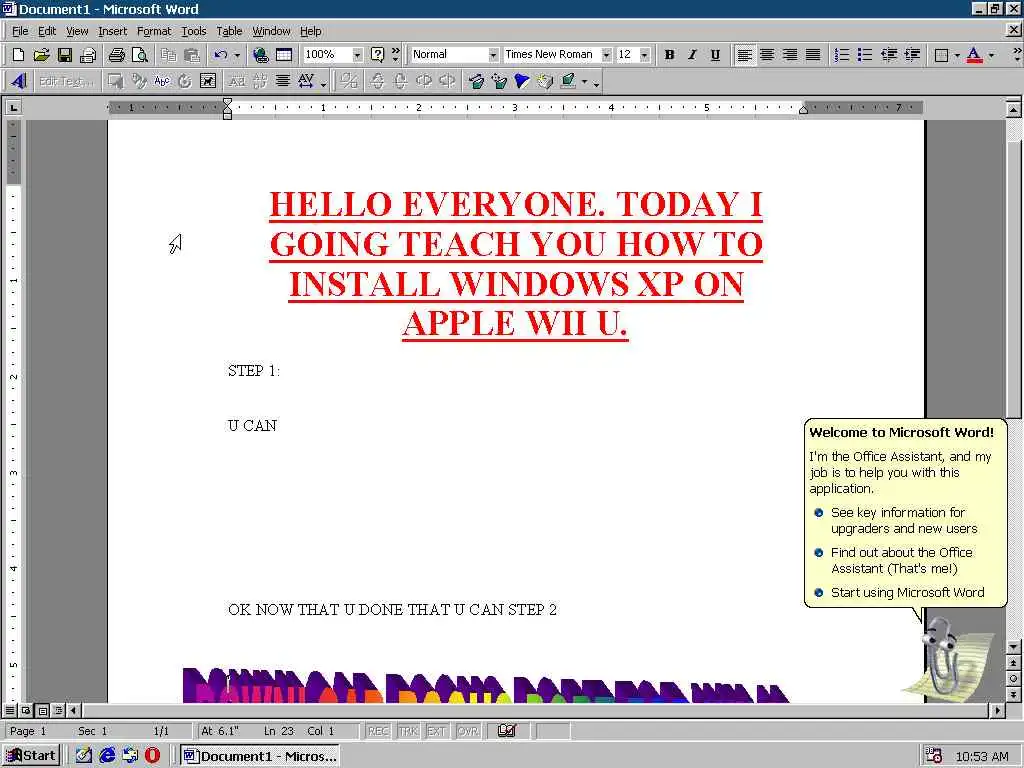Click the Office Assistant help question icon
The width and height of the screenshot is (1024, 768).
tap(377, 55)
